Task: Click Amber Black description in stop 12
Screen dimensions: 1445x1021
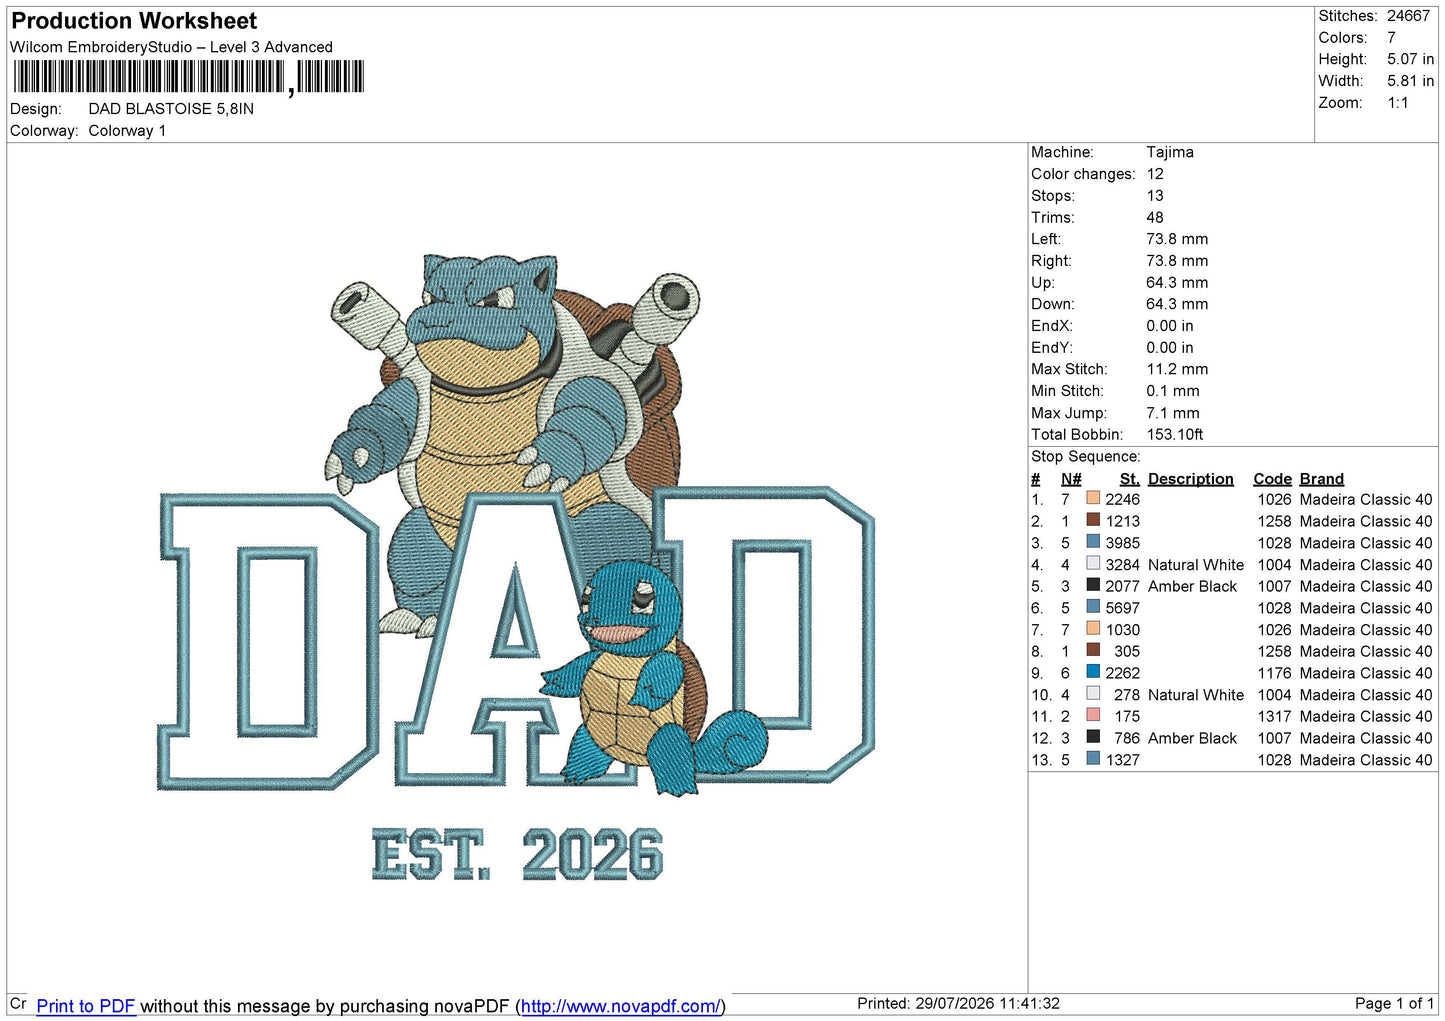Action: click(1192, 738)
